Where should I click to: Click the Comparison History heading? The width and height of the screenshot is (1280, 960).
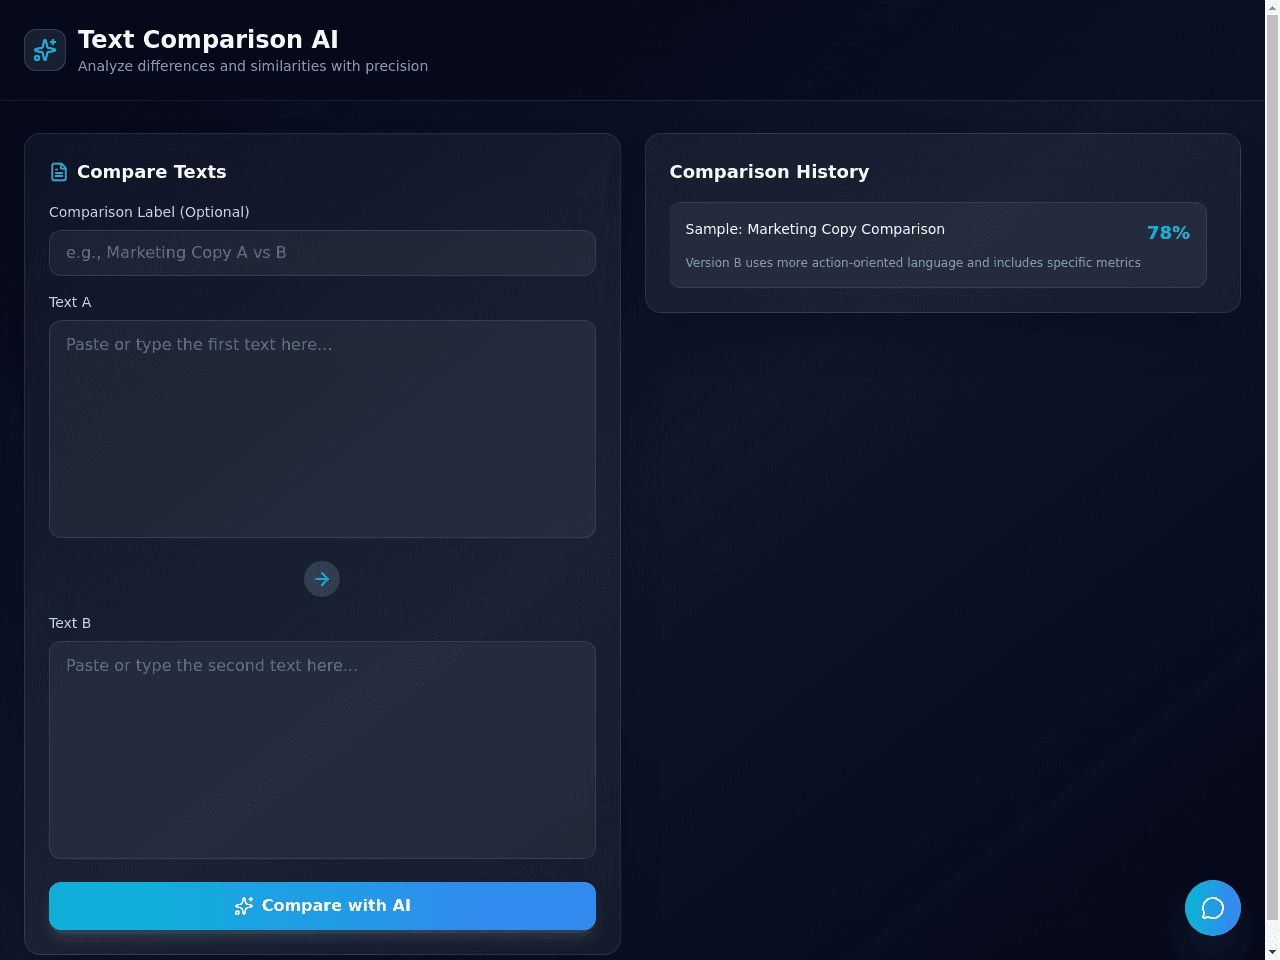(769, 172)
